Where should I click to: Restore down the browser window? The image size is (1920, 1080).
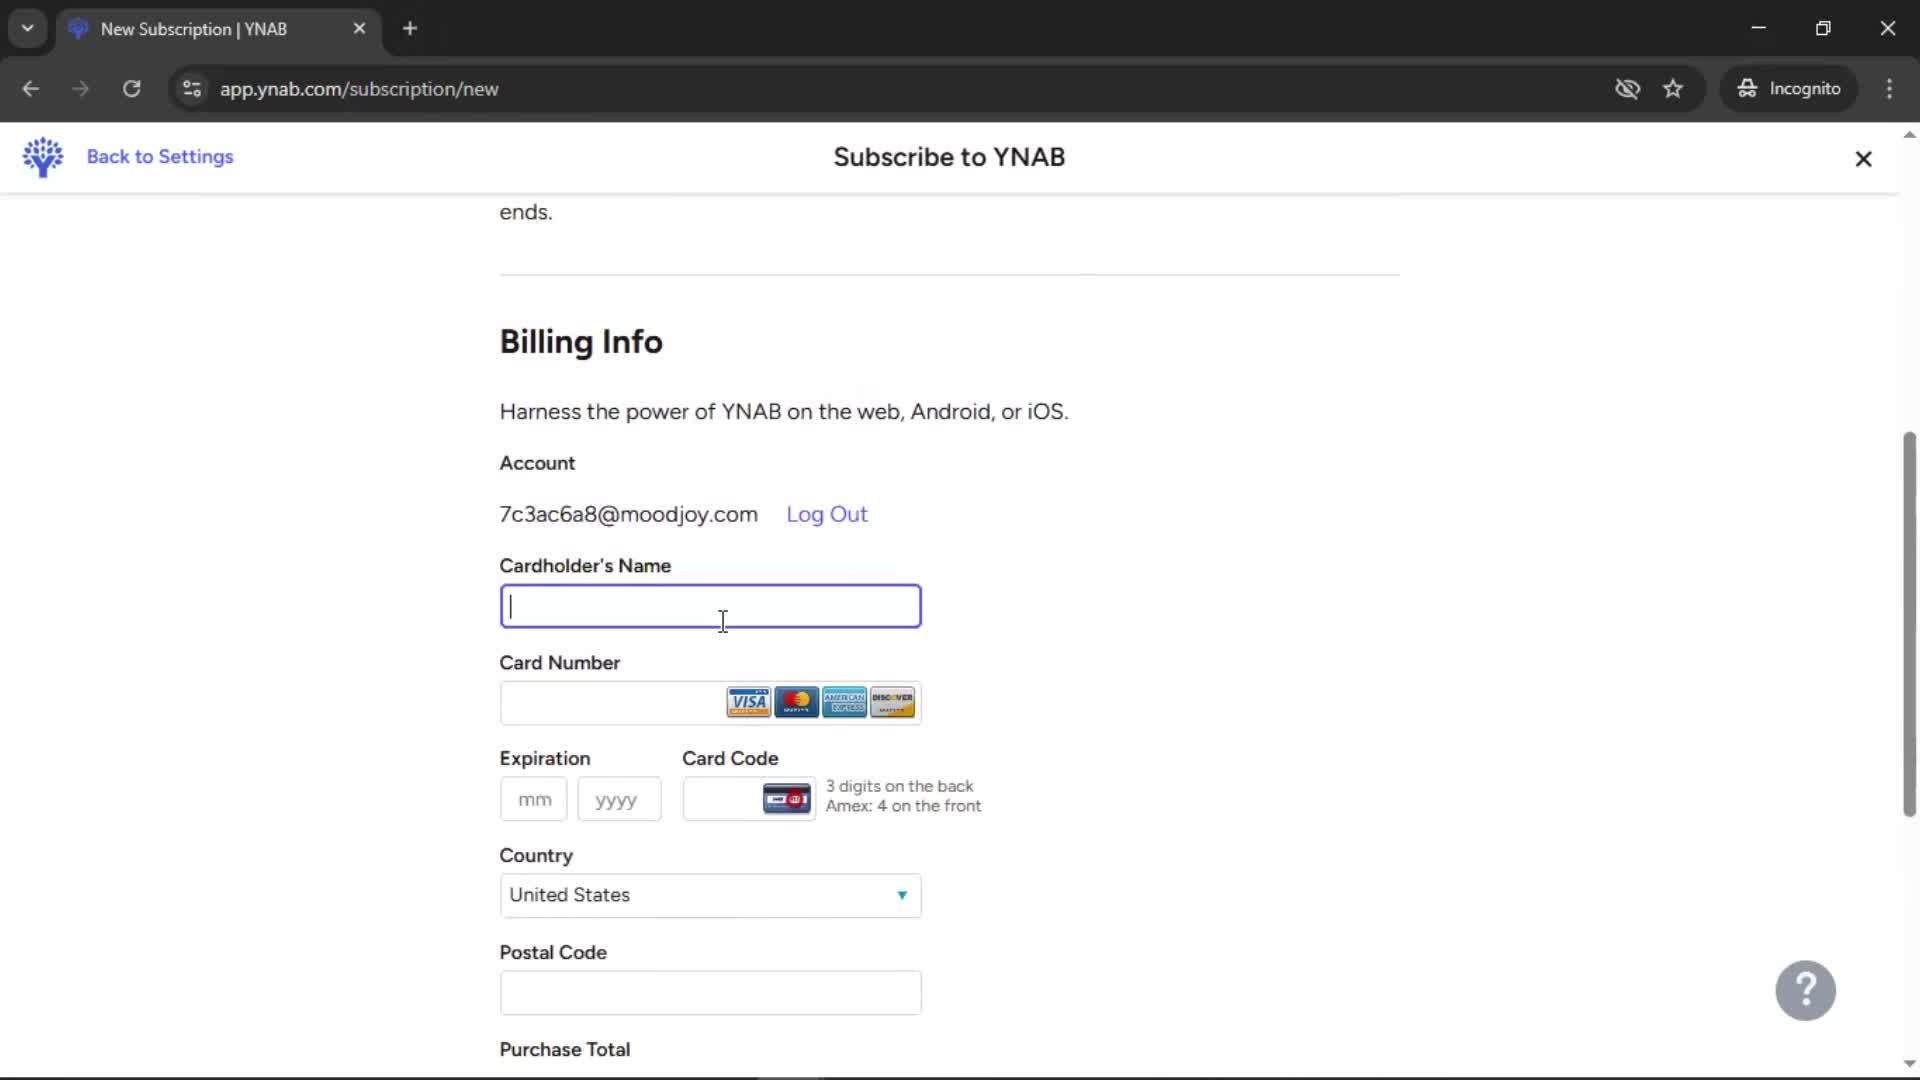coord(1823,29)
